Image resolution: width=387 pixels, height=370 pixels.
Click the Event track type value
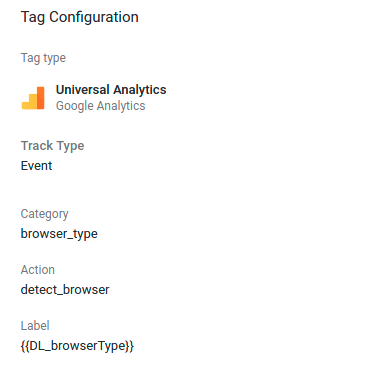coord(36,166)
